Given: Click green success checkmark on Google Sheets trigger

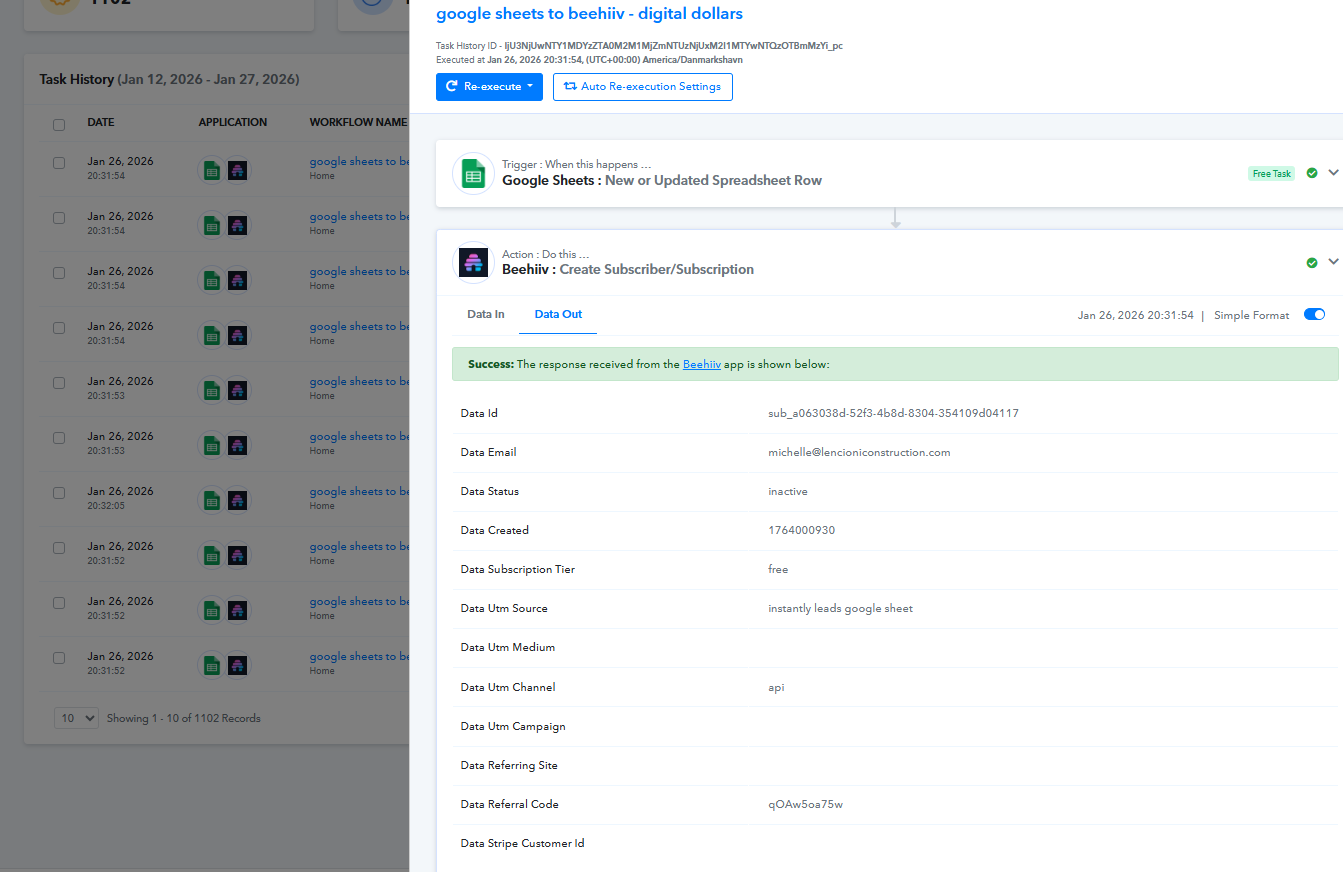Looking at the screenshot, I should pyautogui.click(x=1312, y=173).
